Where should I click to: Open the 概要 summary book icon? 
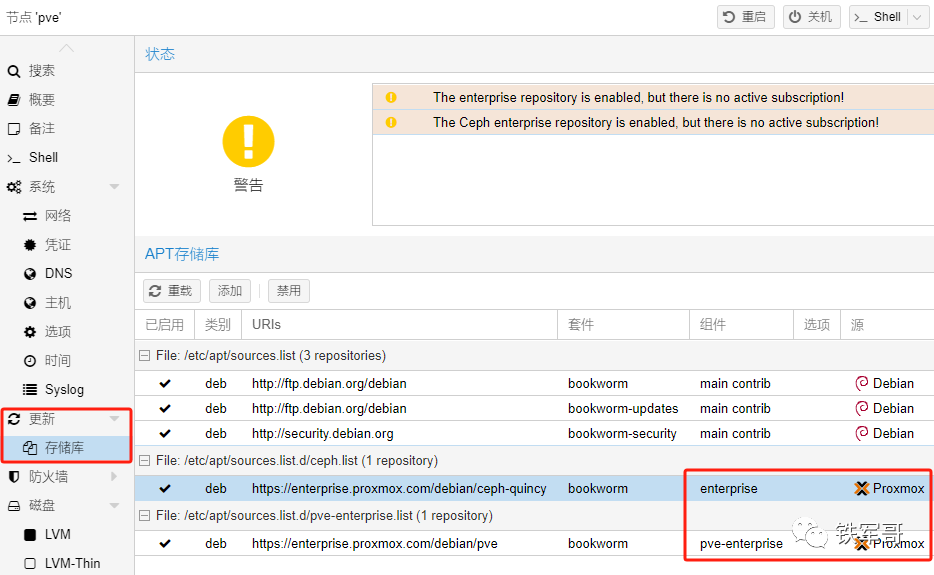[x=14, y=100]
